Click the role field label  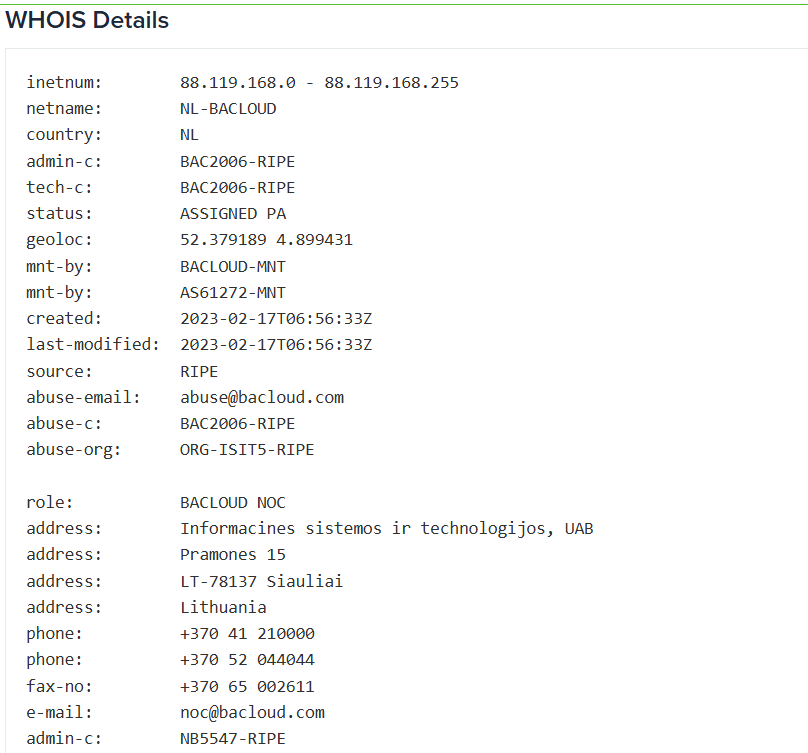49,503
